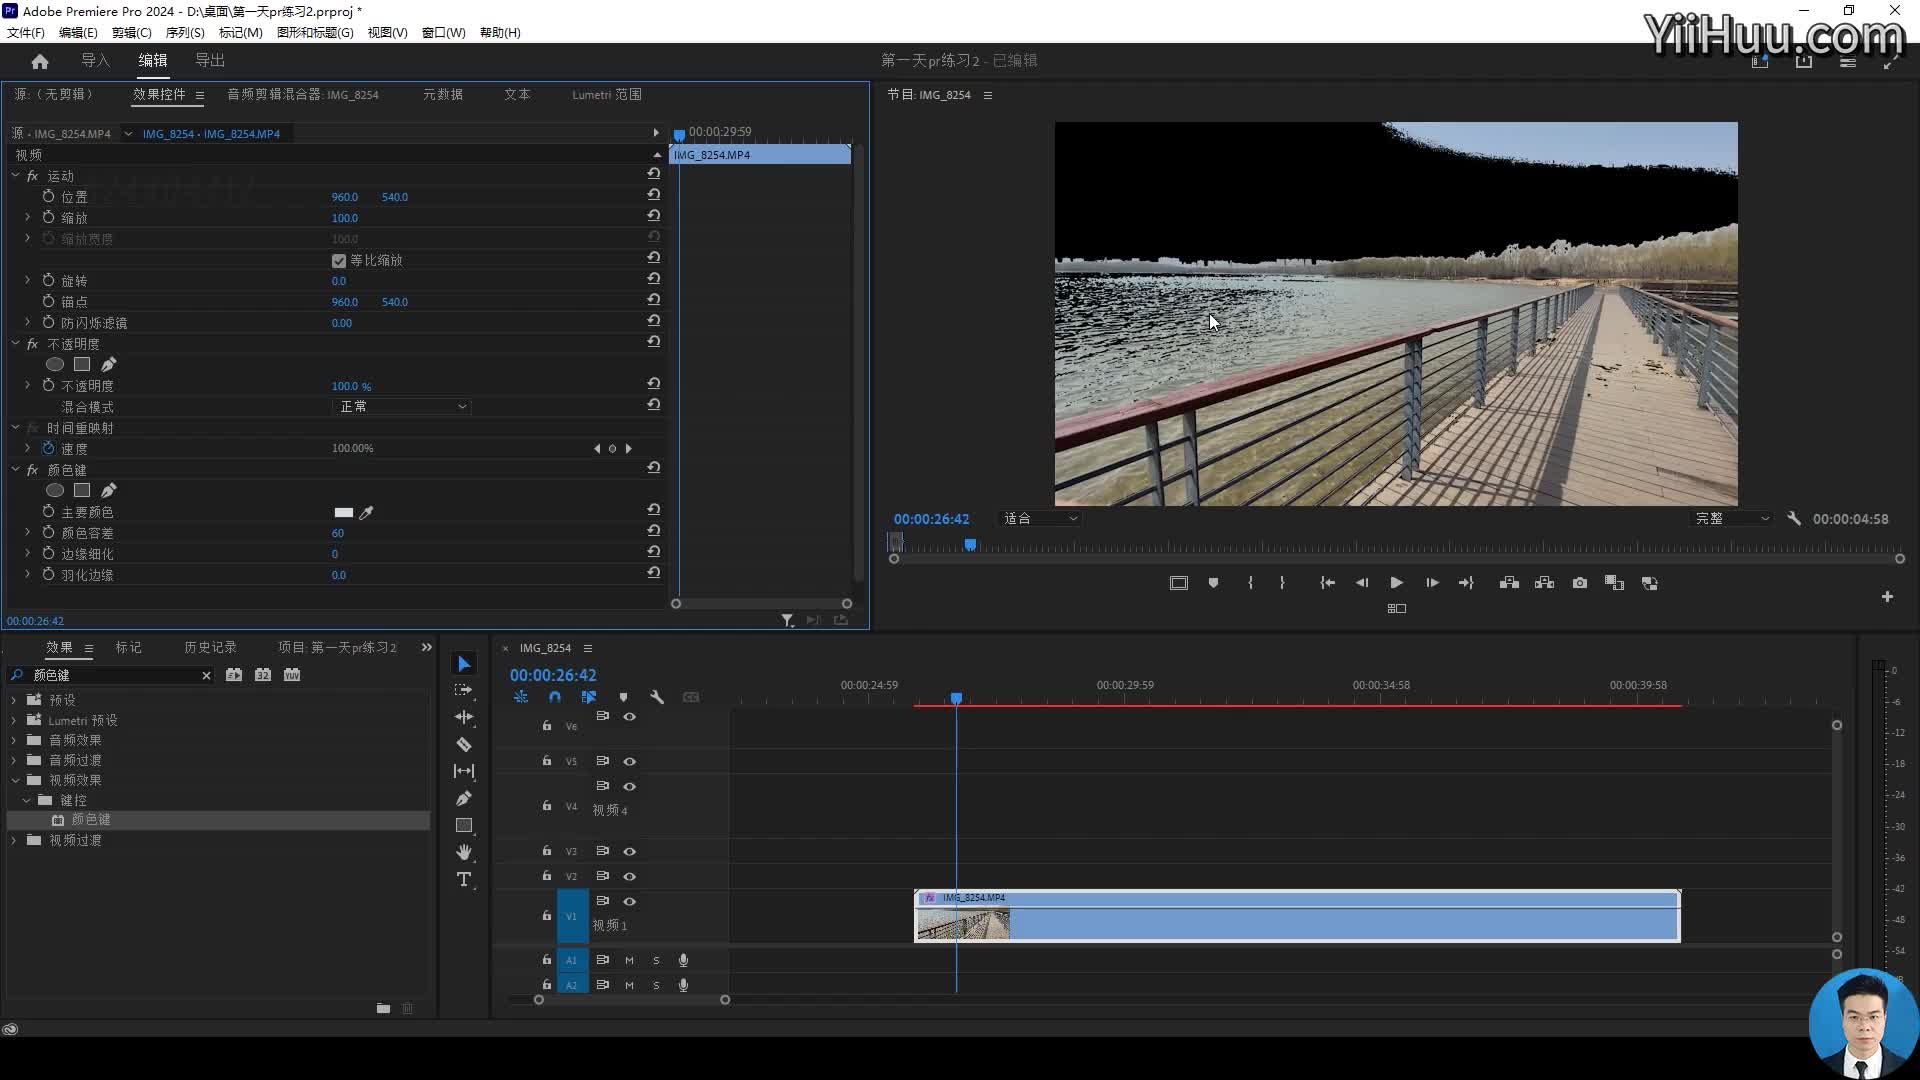Open the Sequence menu

click(x=185, y=32)
